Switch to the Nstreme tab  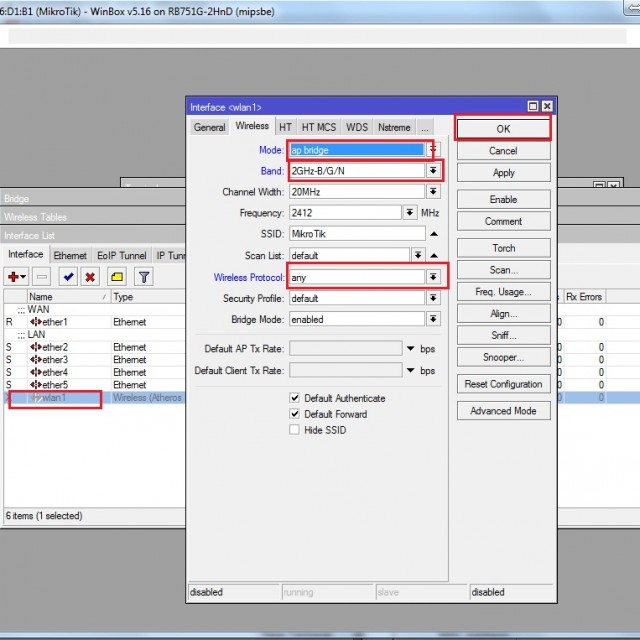click(394, 127)
